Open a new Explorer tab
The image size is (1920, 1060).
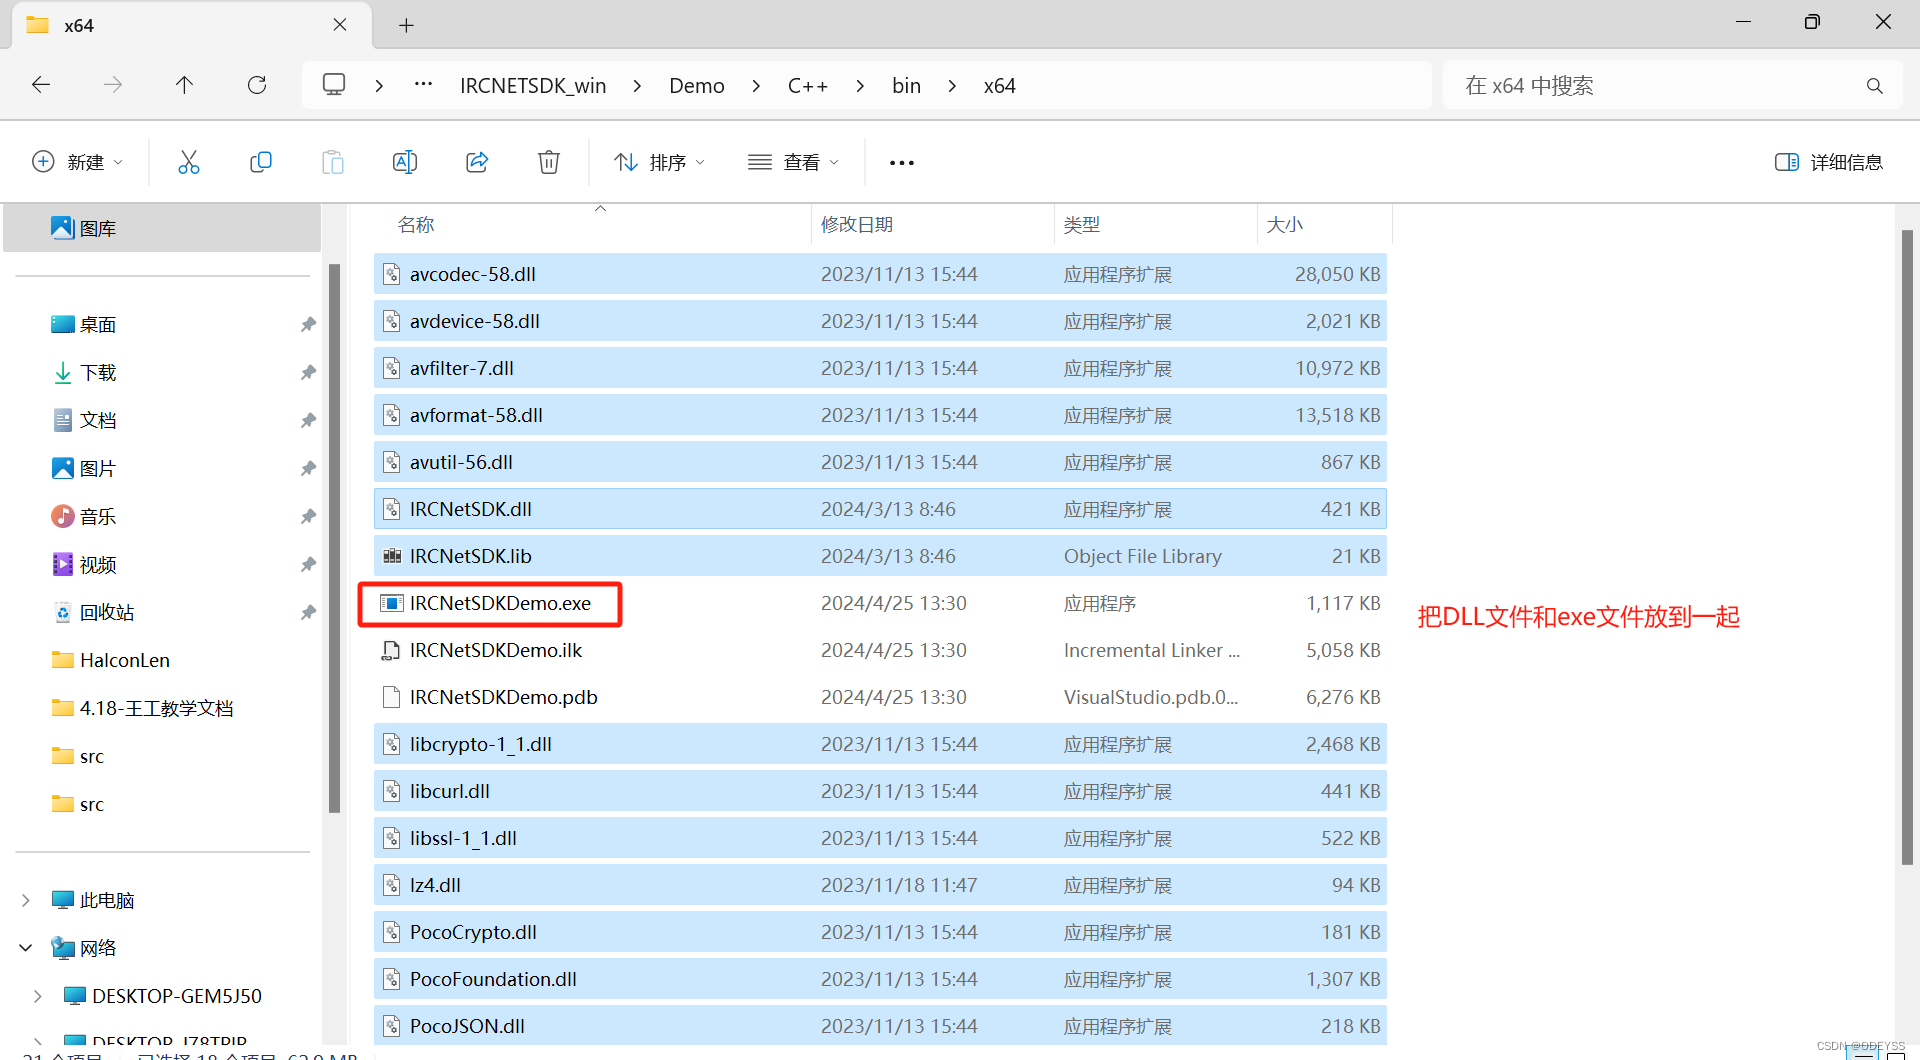tap(406, 26)
